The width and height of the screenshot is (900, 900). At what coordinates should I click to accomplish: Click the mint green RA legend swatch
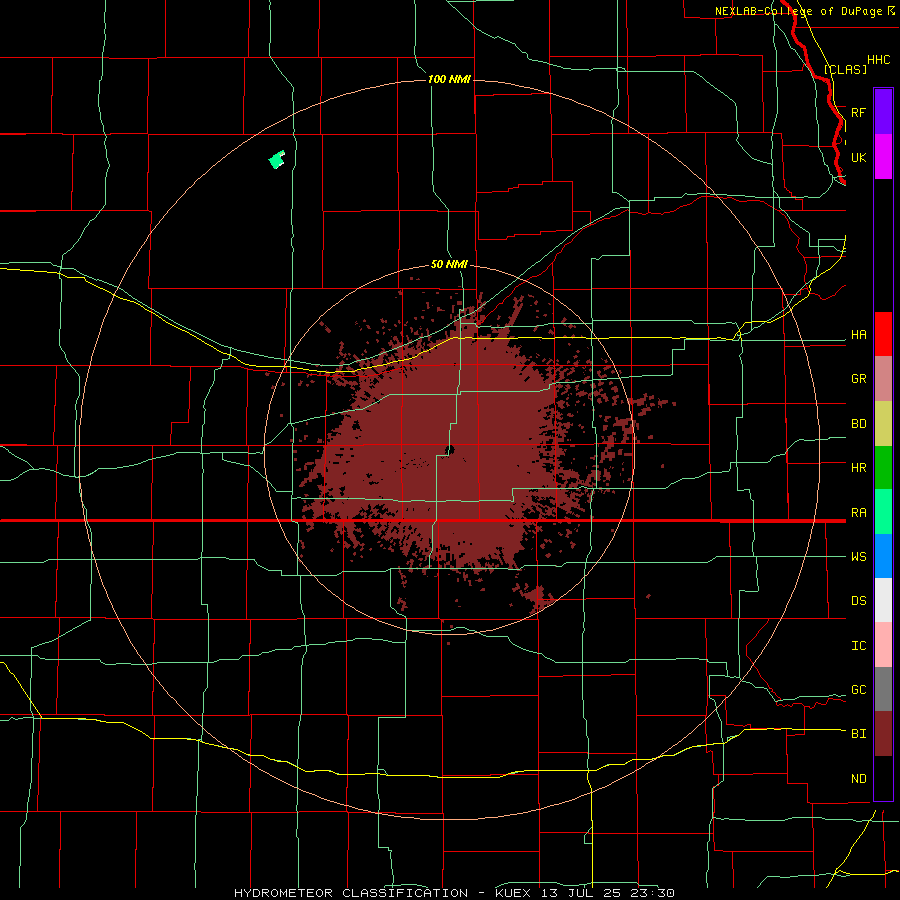pyautogui.click(x=883, y=512)
